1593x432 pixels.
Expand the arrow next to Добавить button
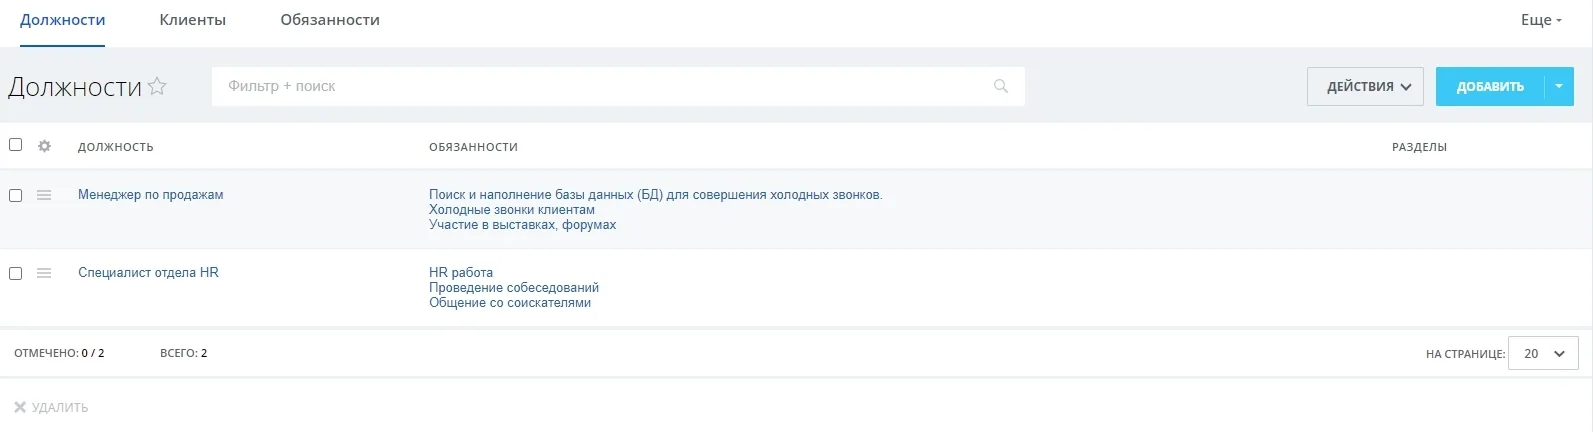pos(1559,86)
